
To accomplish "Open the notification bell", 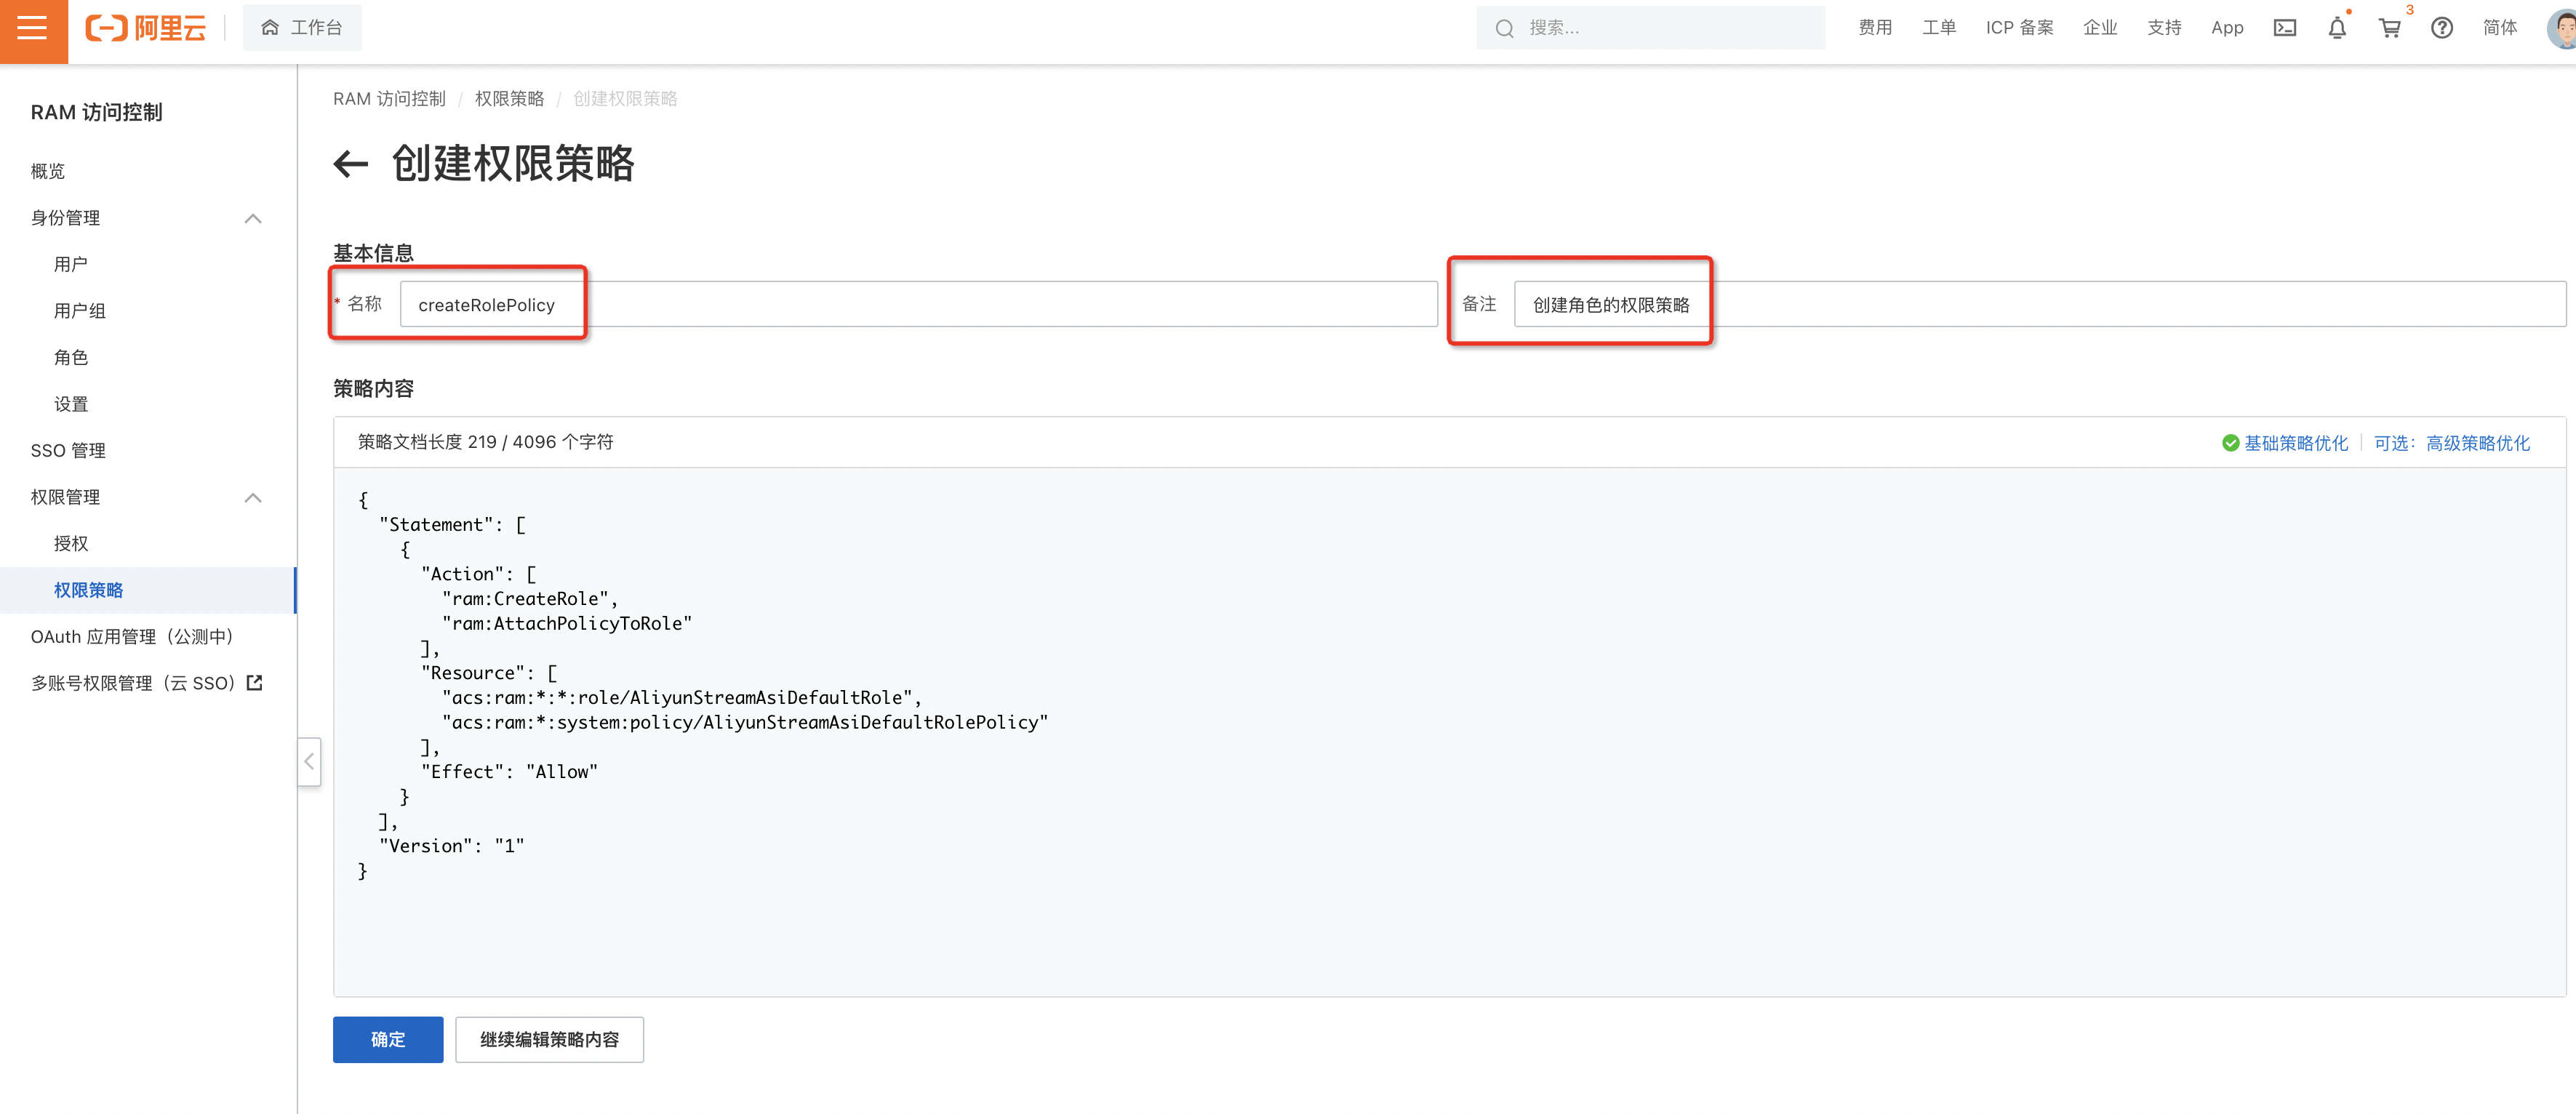I will pyautogui.click(x=2336, y=28).
